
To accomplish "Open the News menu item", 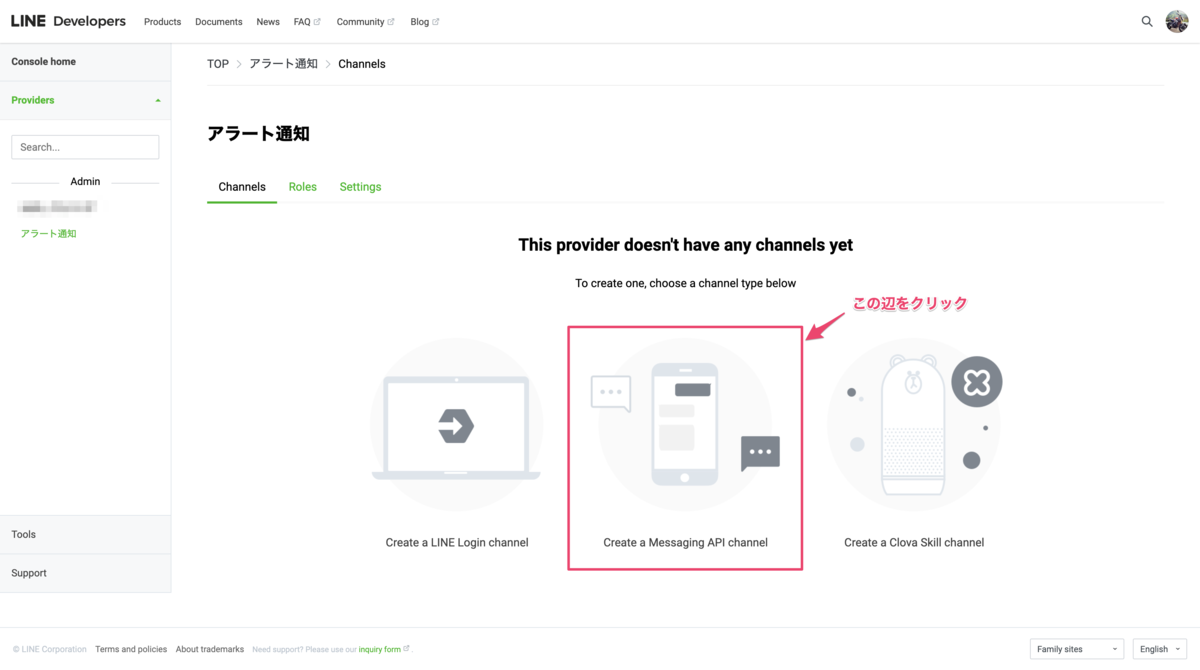I will [268, 22].
